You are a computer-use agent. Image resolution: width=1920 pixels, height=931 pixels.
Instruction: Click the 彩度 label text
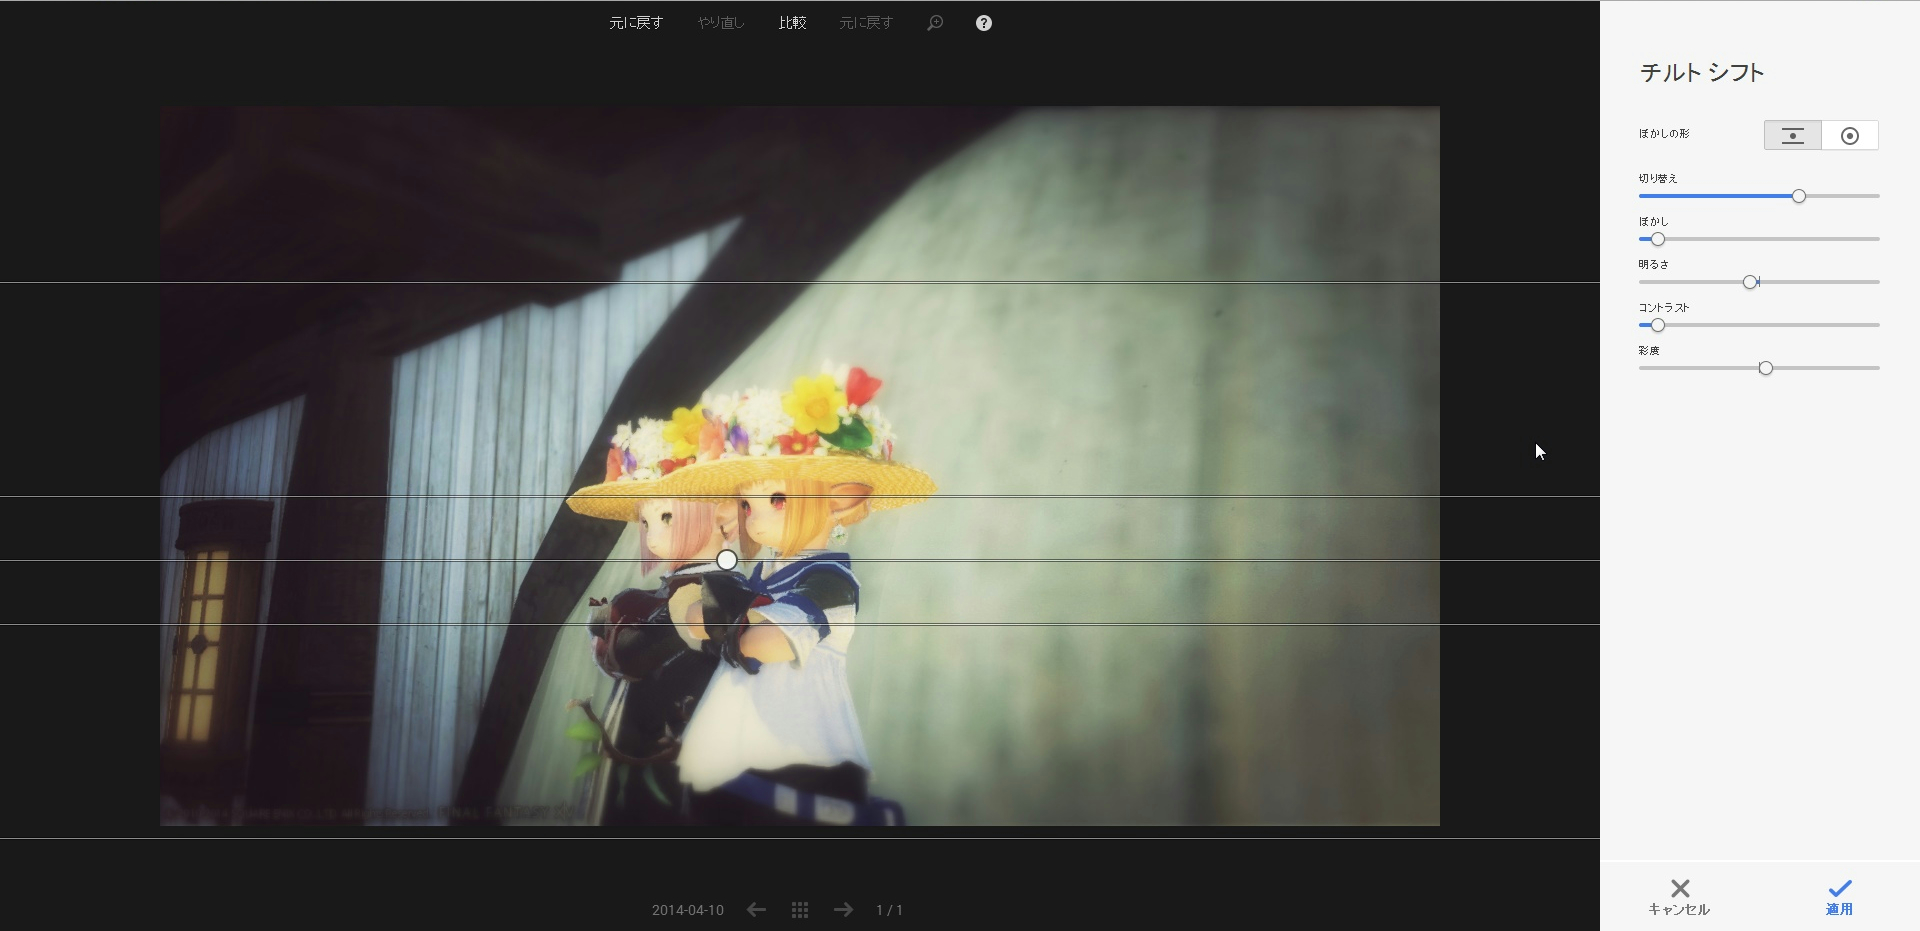tap(1649, 350)
